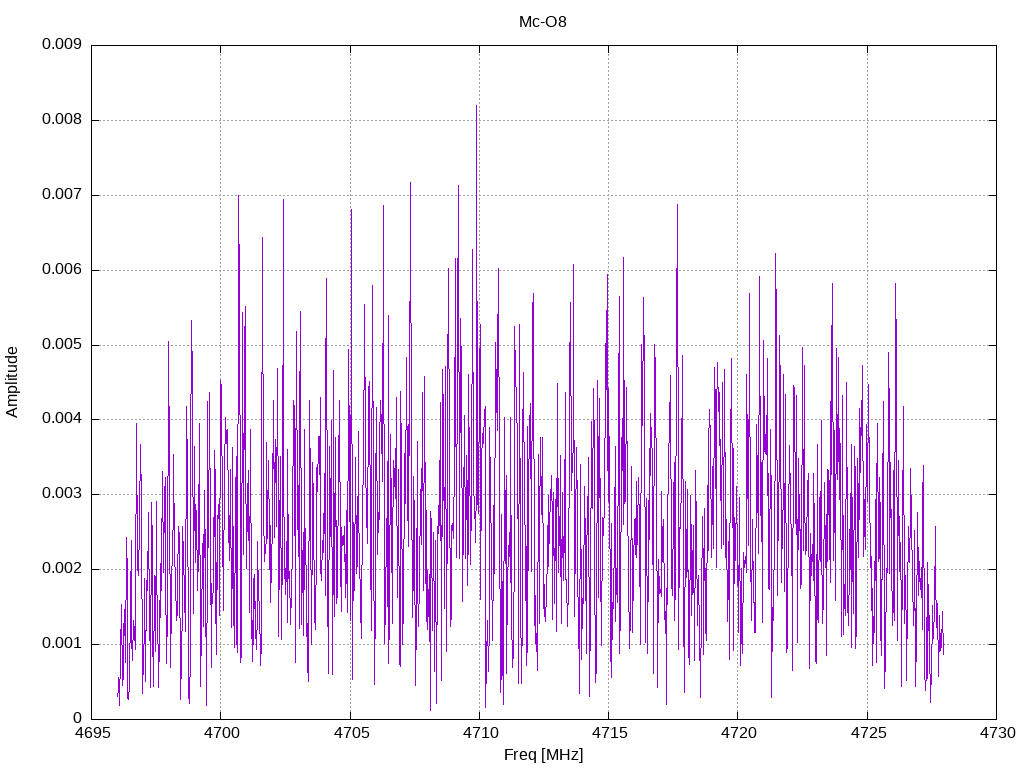Click the x-axis tick label 4720
1024x768 pixels.
click(739, 733)
